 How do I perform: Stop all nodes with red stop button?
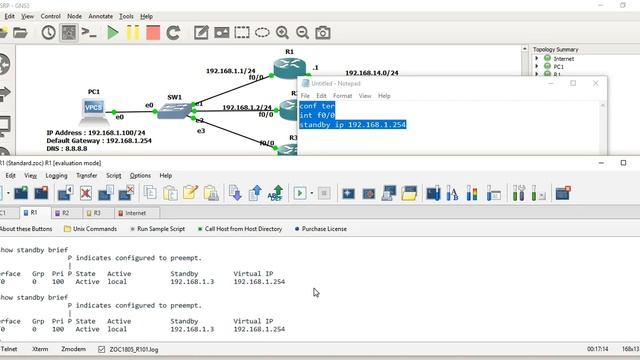point(153,32)
